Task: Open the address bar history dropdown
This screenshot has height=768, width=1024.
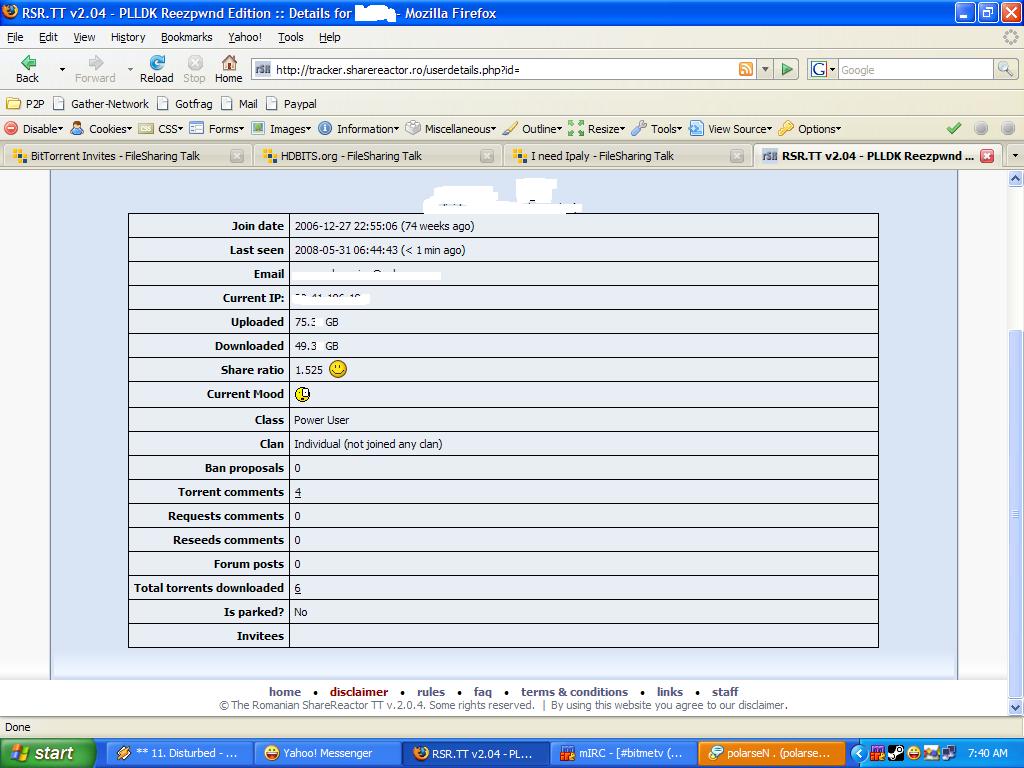Action: click(766, 69)
